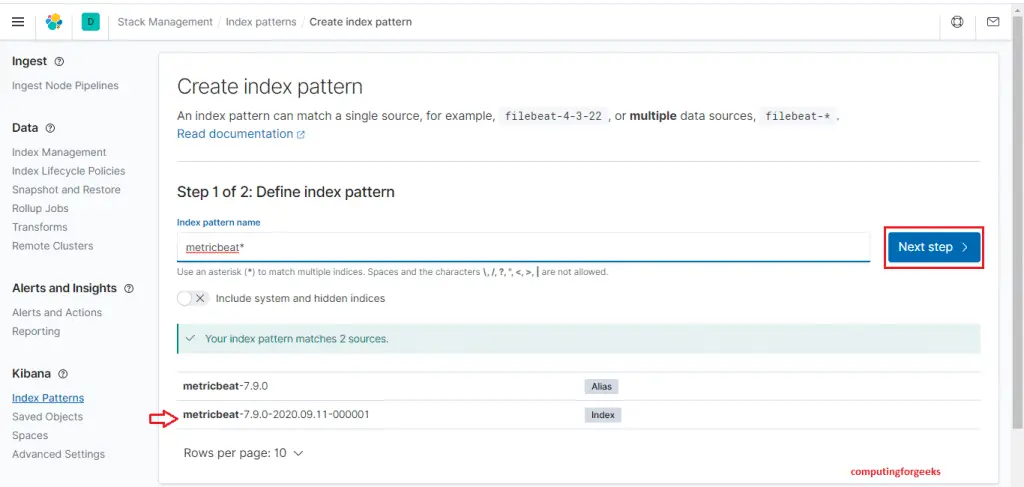Viewport: 1024px width, 487px height.
Task: Click the Next step button
Action: point(934,247)
